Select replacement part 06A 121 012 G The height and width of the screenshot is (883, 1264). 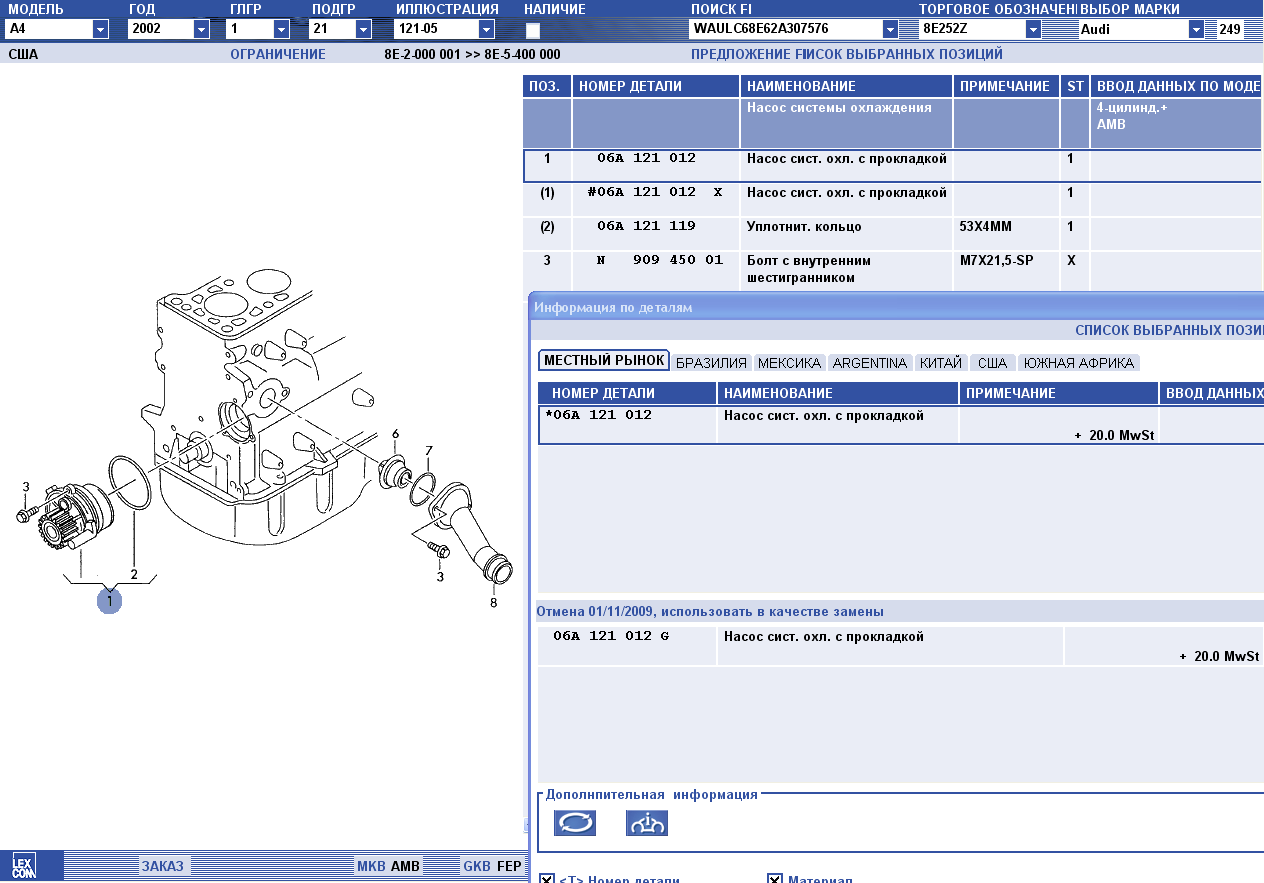tap(611, 637)
